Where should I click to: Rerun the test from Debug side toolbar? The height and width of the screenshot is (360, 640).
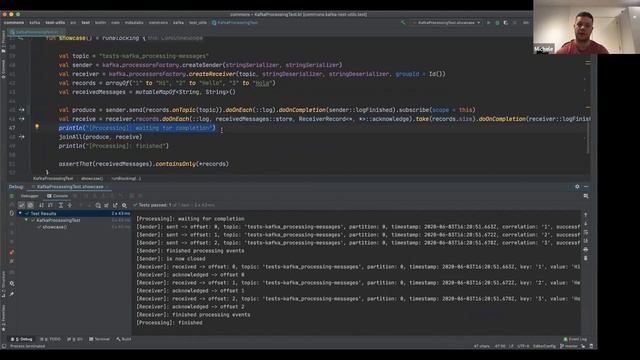point(11,196)
